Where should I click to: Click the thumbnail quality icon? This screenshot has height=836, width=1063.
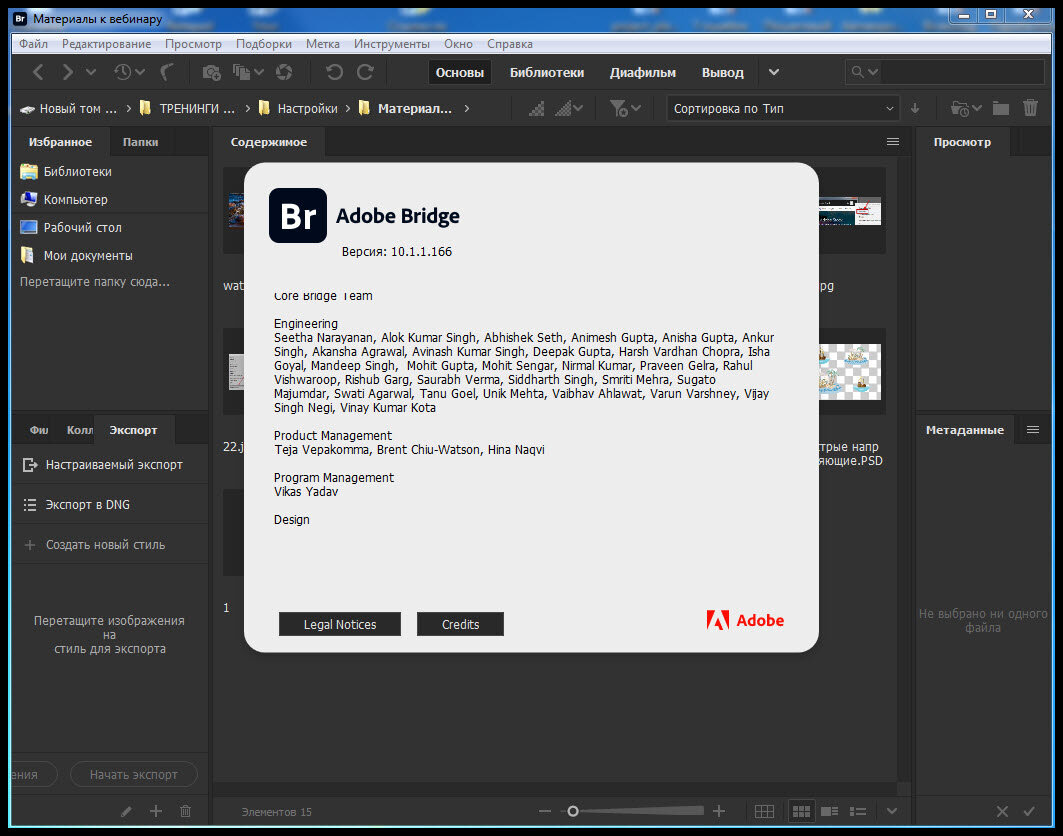536,108
